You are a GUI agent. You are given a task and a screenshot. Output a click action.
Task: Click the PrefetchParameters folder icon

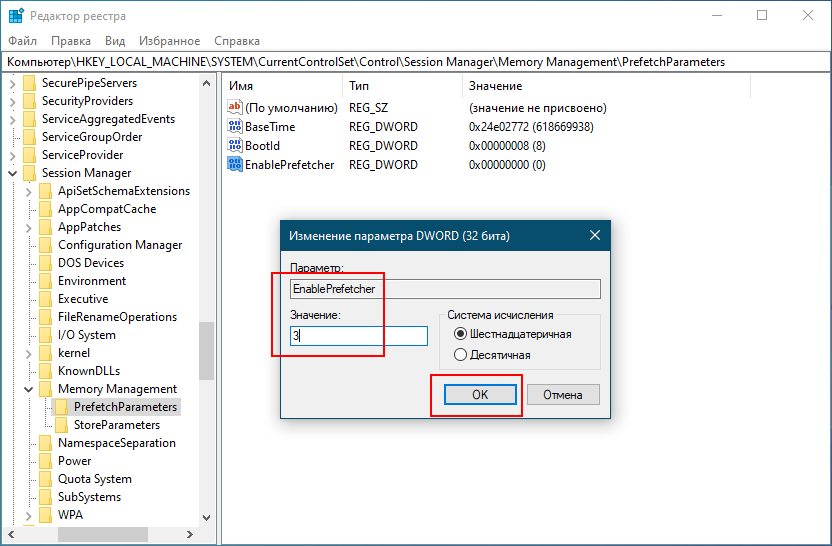pyautogui.click(x=62, y=407)
